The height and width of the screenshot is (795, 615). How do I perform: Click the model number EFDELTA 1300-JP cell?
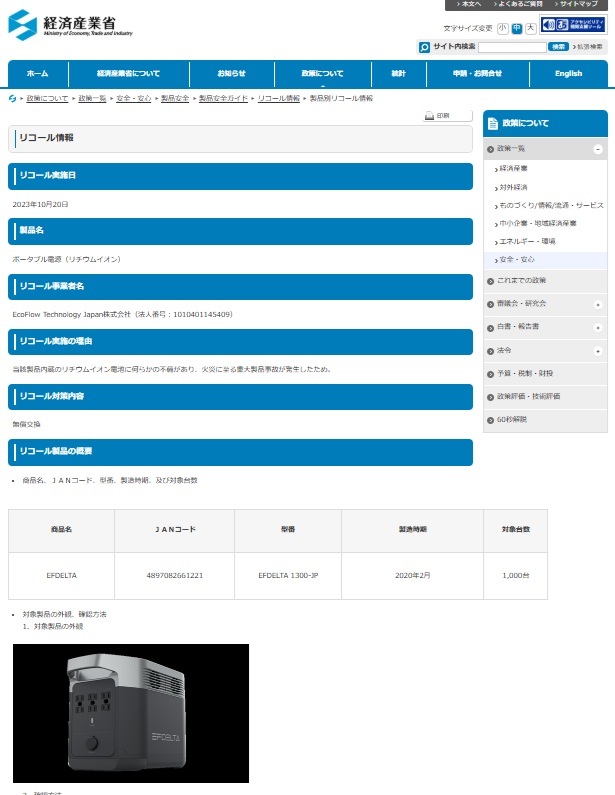[x=288, y=575]
